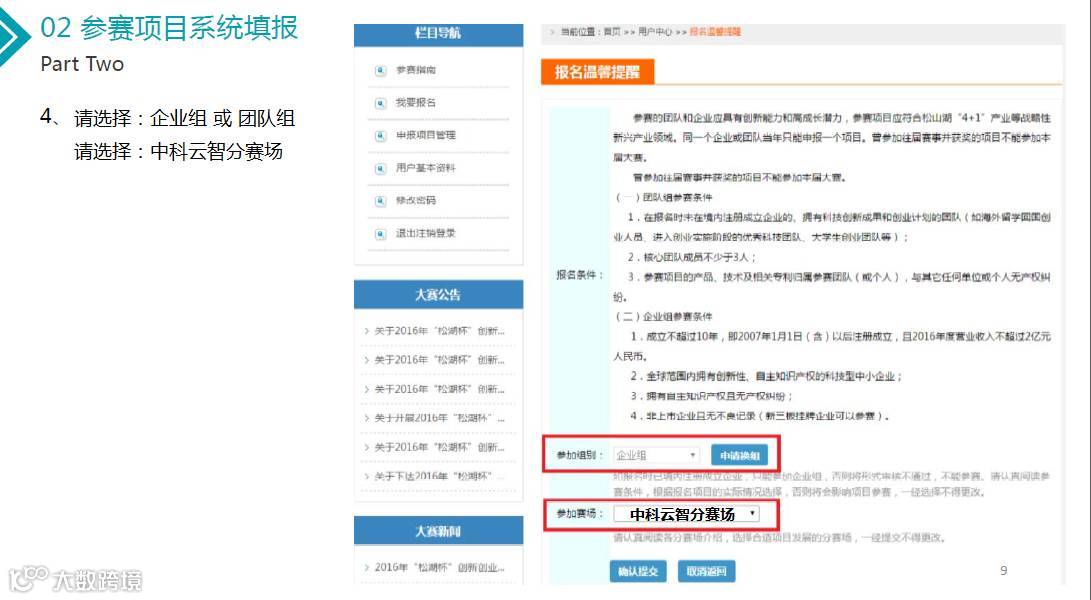Click the 报名温馨提醒 orange heading tab

[x=597, y=72]
